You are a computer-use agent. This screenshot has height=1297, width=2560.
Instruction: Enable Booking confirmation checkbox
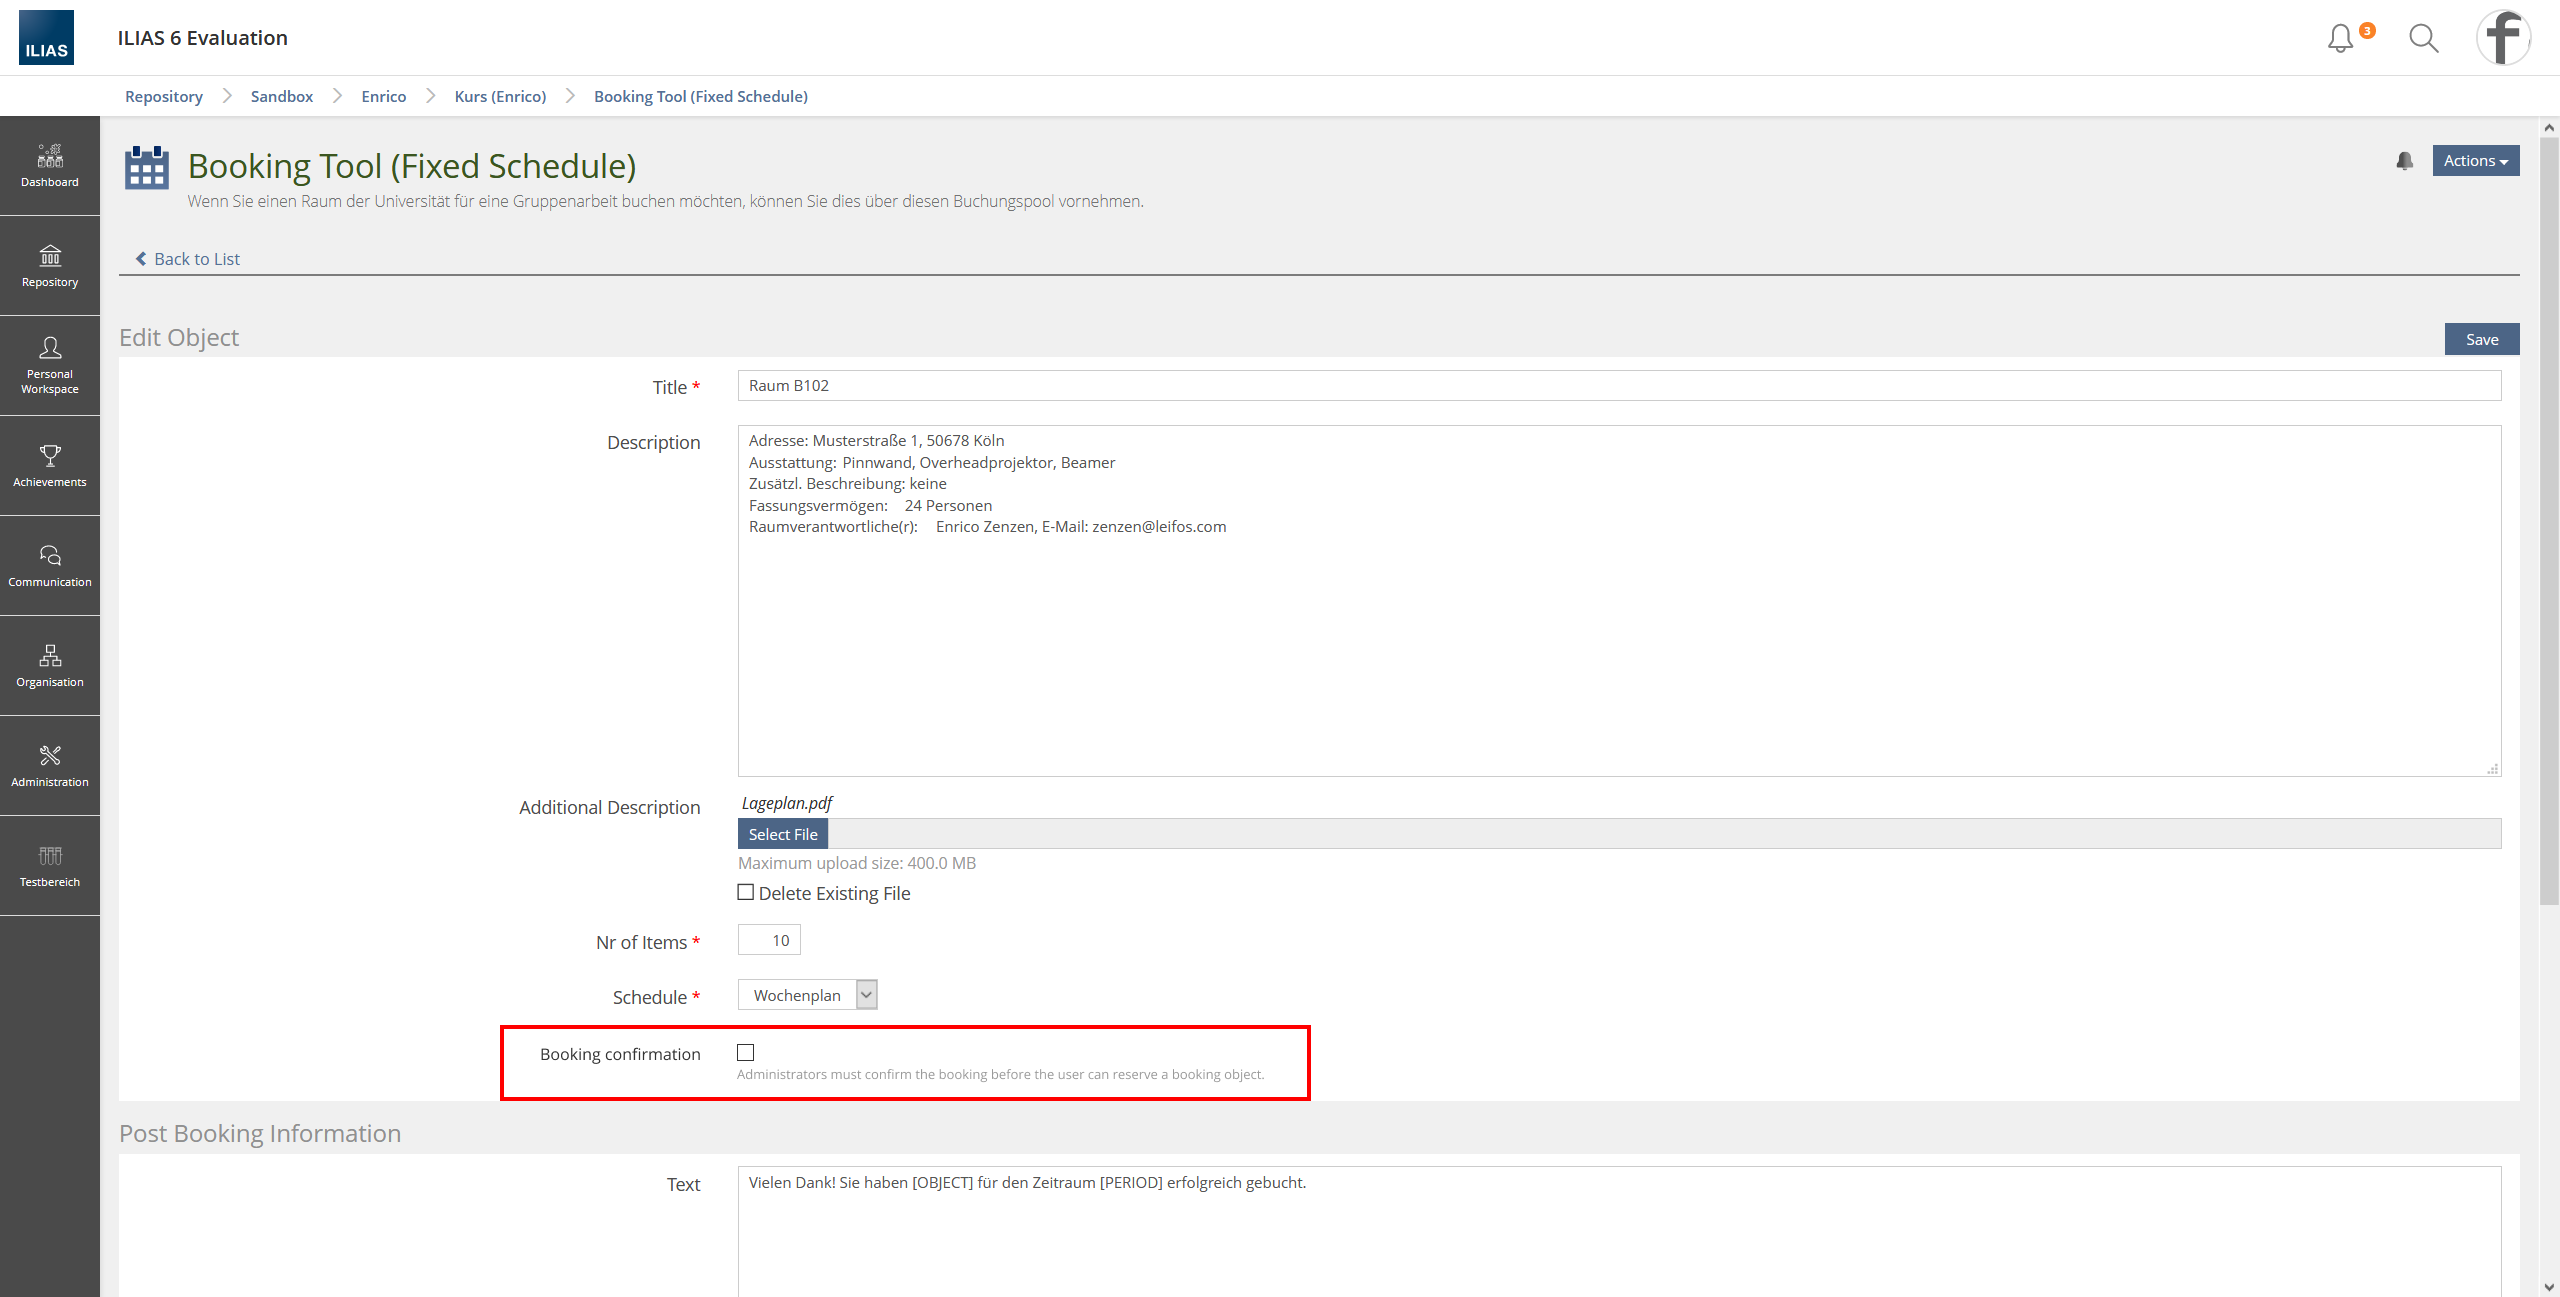click(x=746, y=1052)
